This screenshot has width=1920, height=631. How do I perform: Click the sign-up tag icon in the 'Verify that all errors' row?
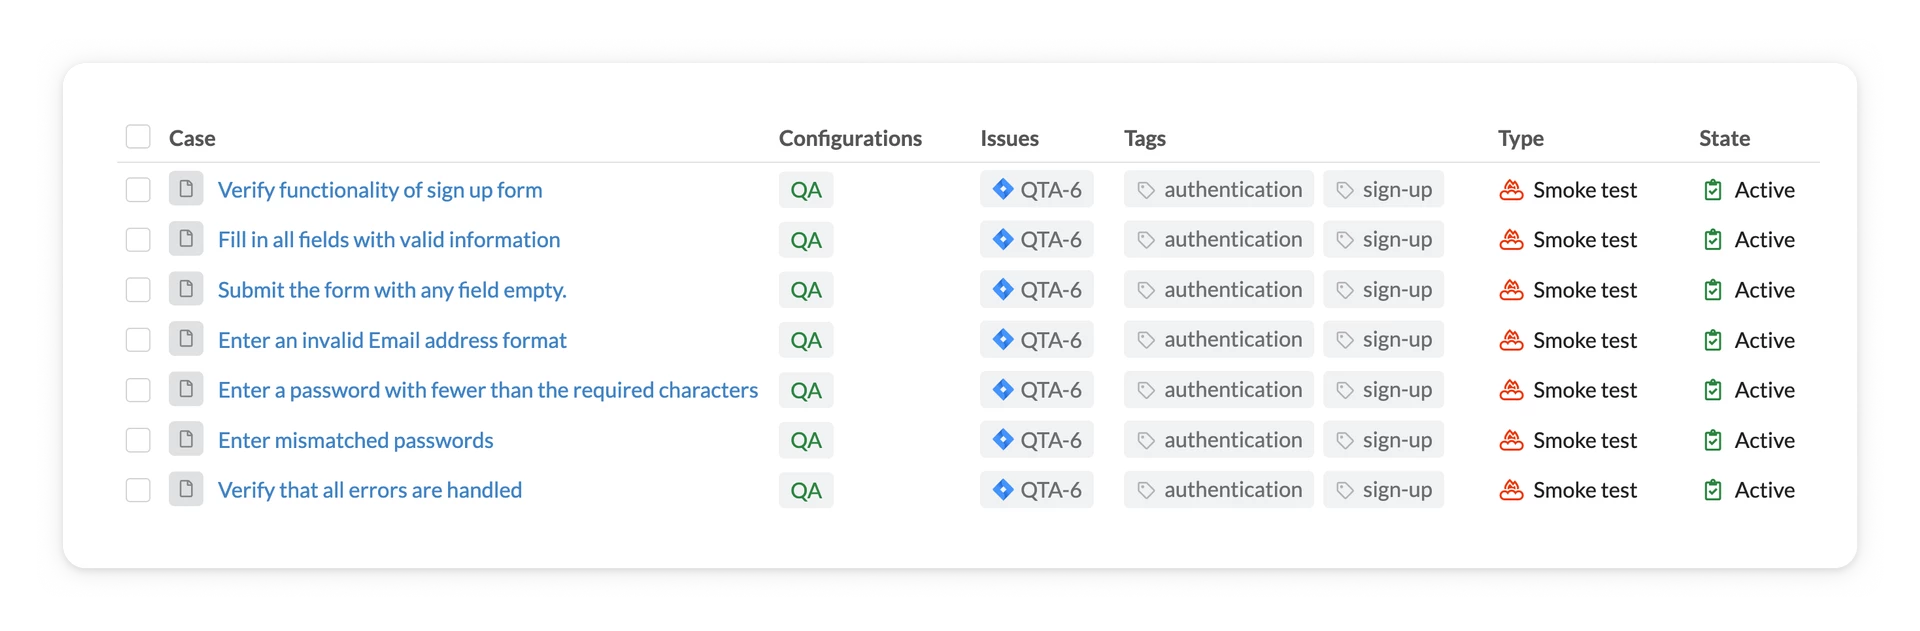[1345, 490]
